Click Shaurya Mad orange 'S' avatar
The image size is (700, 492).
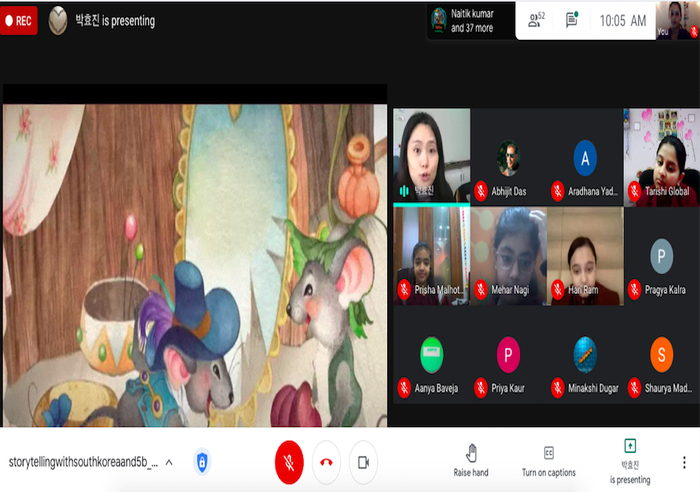pos(662,354)
